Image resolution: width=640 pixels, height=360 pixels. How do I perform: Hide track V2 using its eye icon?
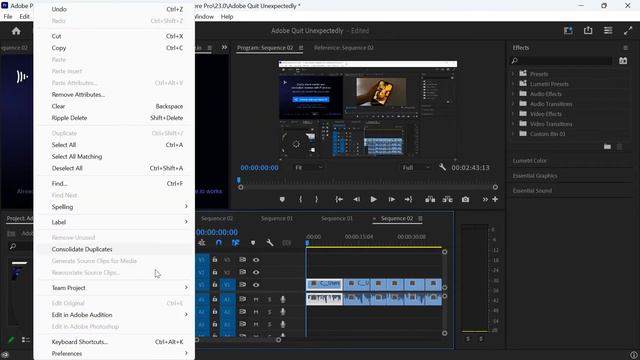[256, 272]
